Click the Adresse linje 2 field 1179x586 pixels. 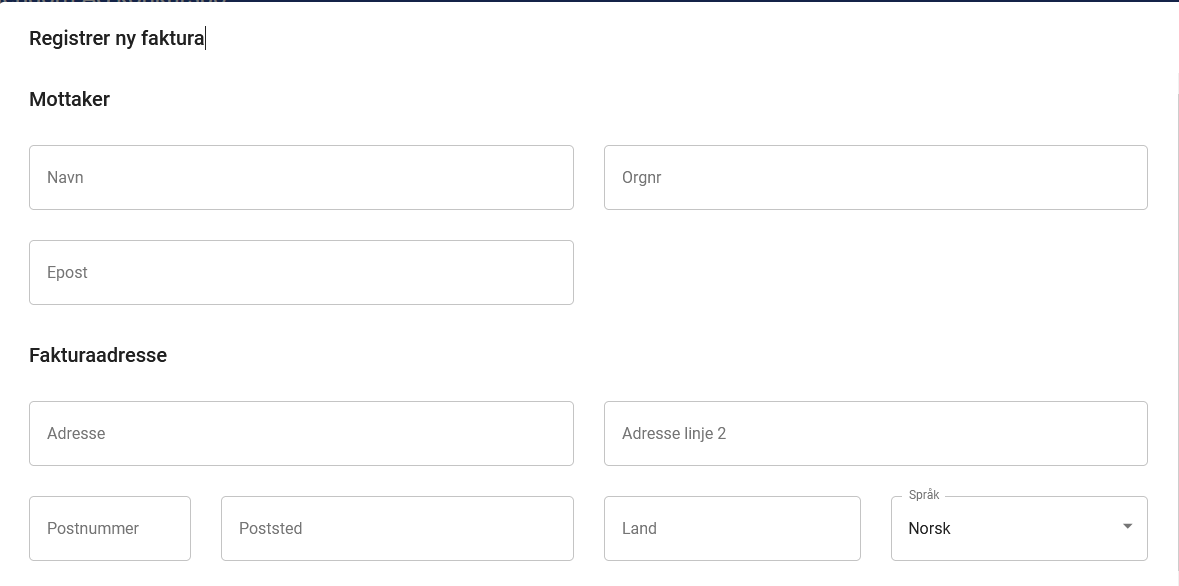coord(875,434)
